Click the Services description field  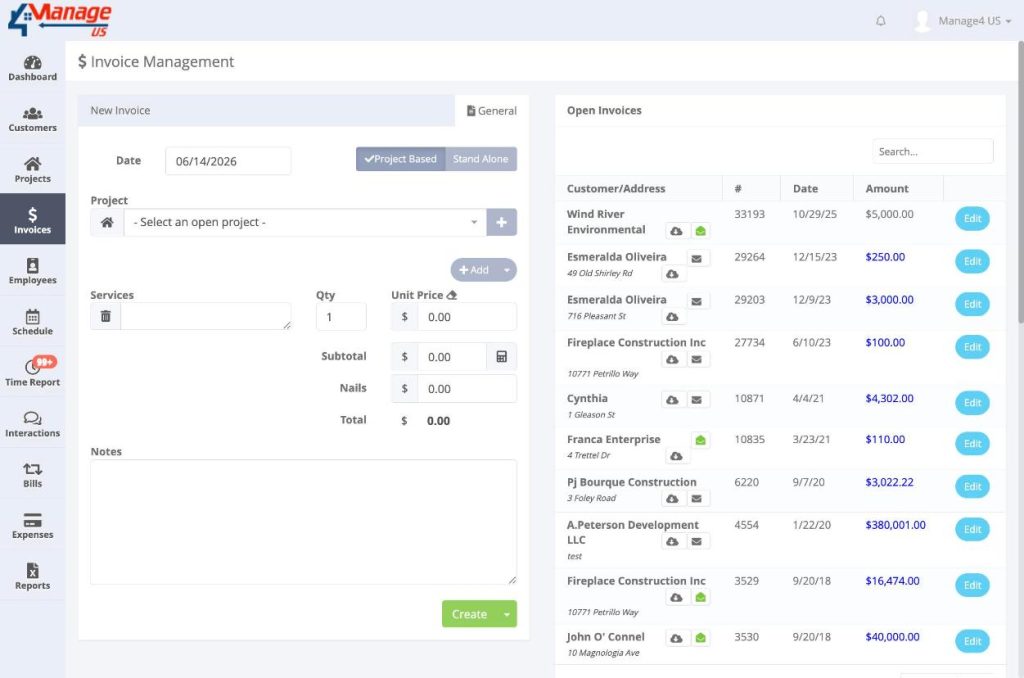[206, 316]
